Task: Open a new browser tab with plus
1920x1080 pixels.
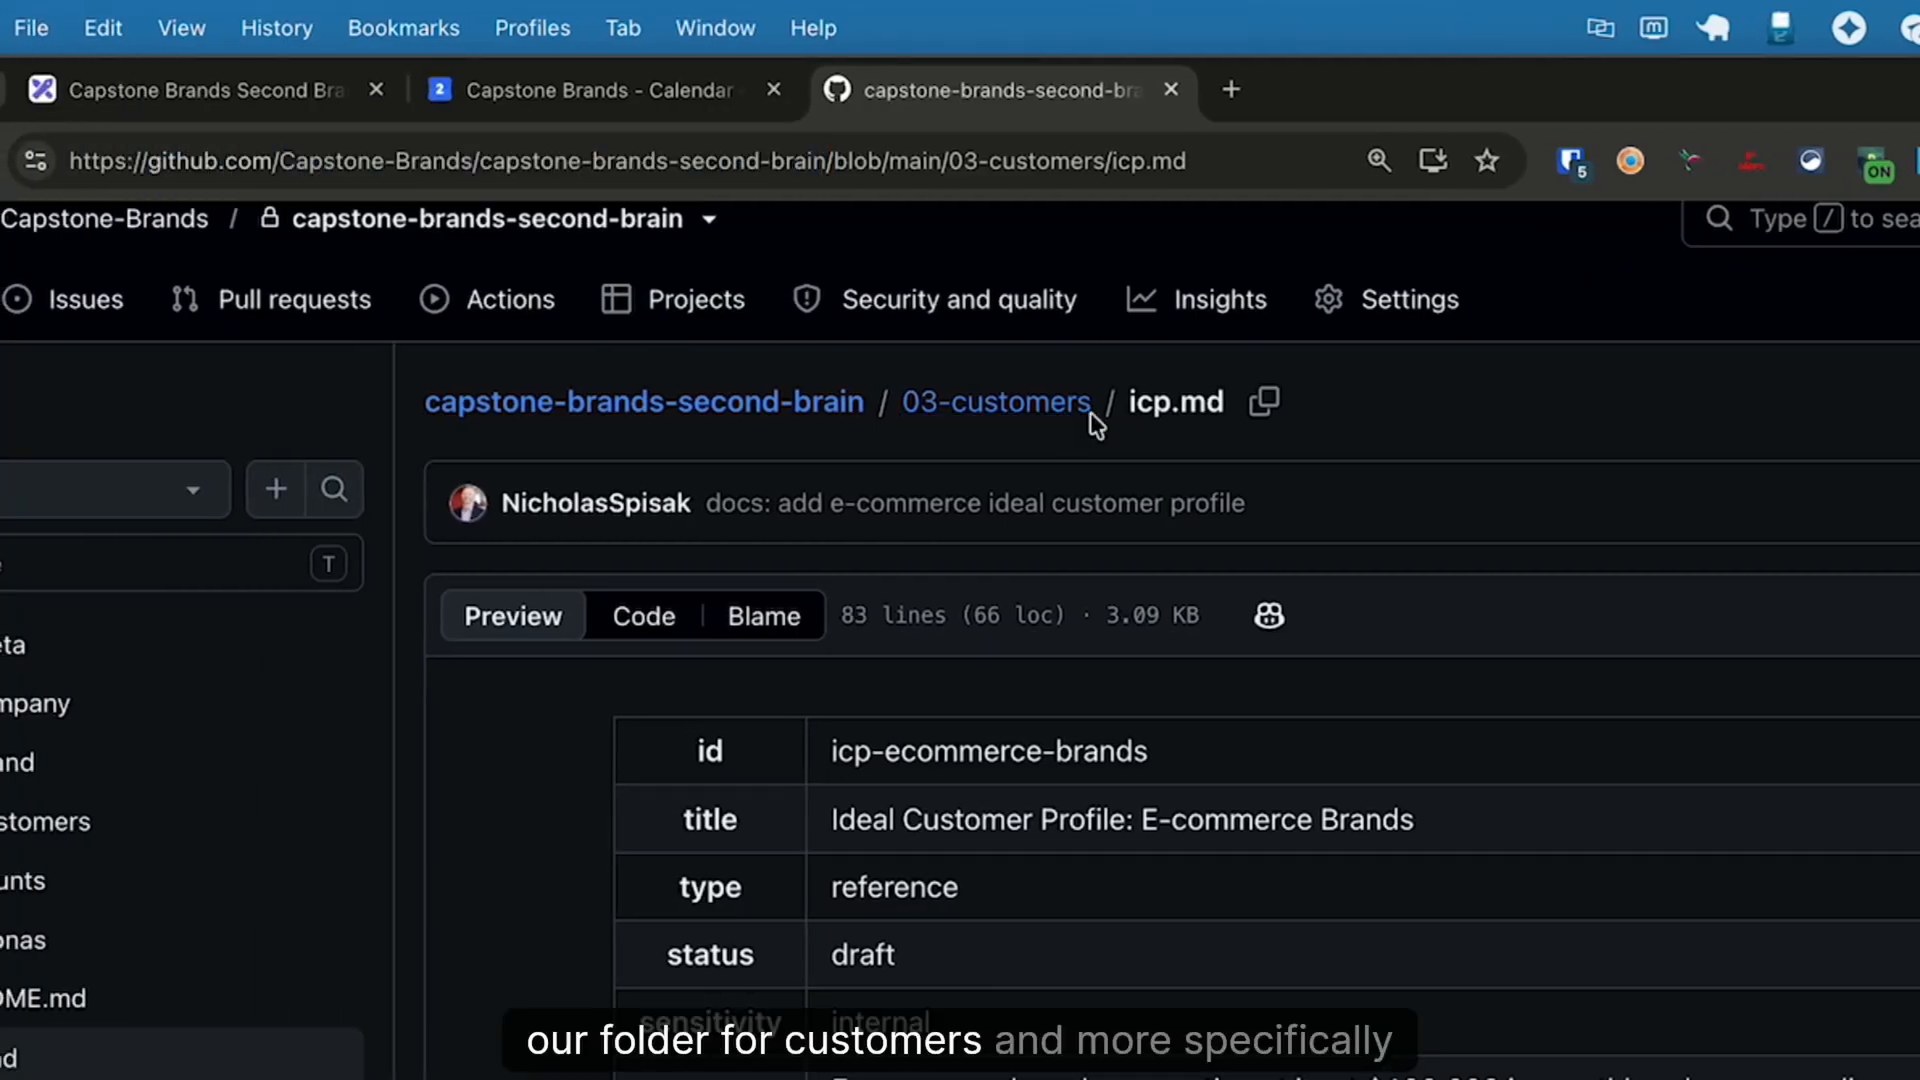Action: tap(1231, 90)
